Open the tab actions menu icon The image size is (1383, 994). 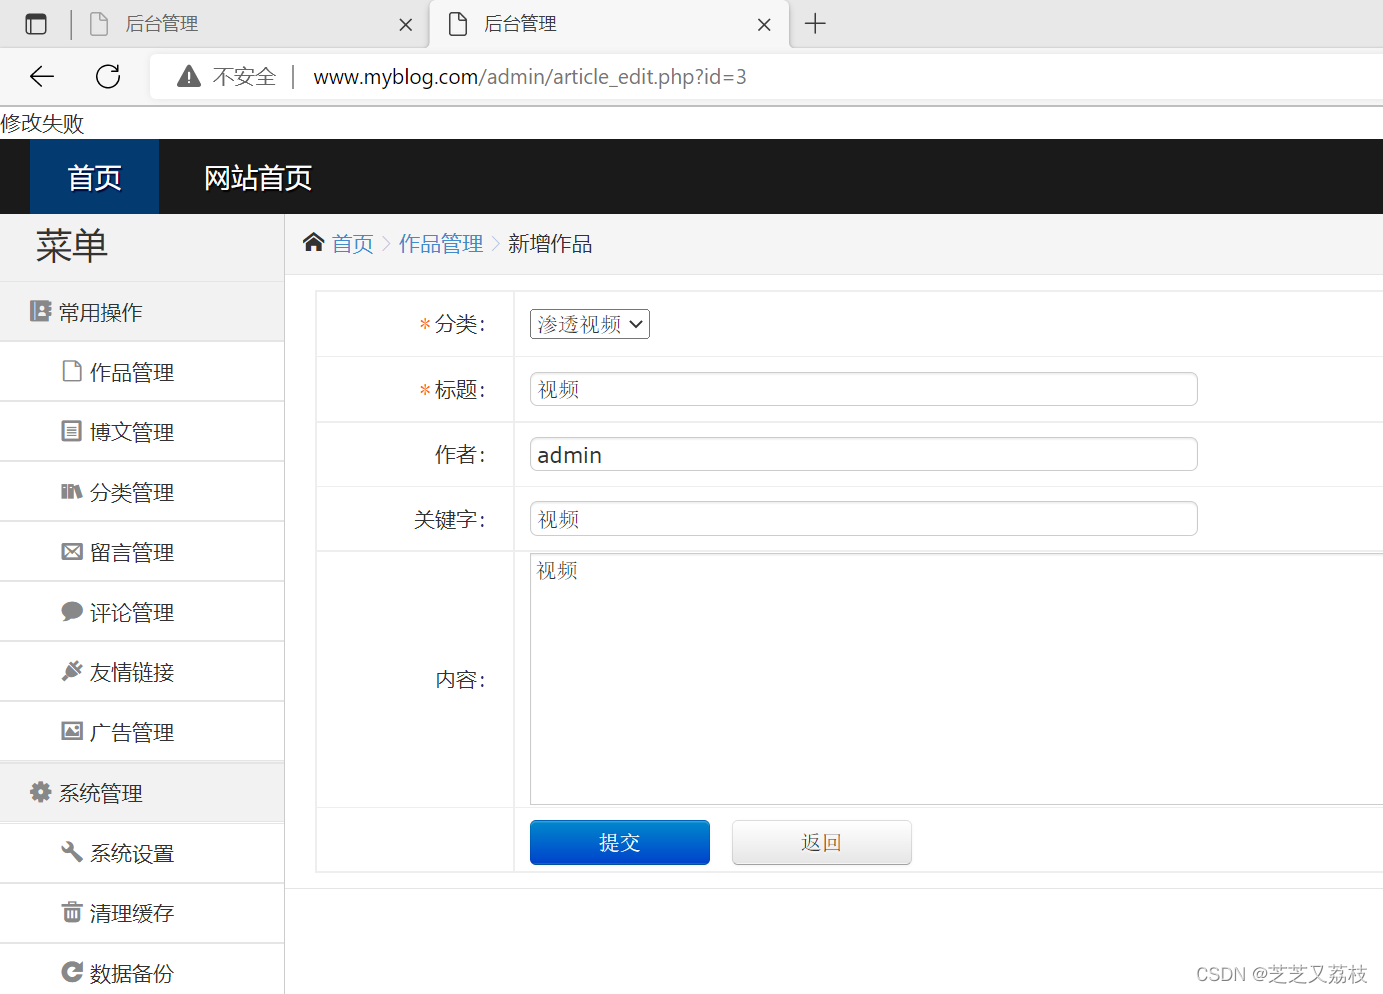coord(36,24)
